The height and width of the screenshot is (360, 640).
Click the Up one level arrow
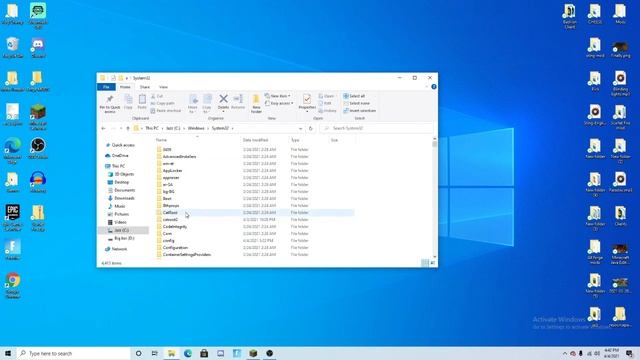[x=128, y=128]
